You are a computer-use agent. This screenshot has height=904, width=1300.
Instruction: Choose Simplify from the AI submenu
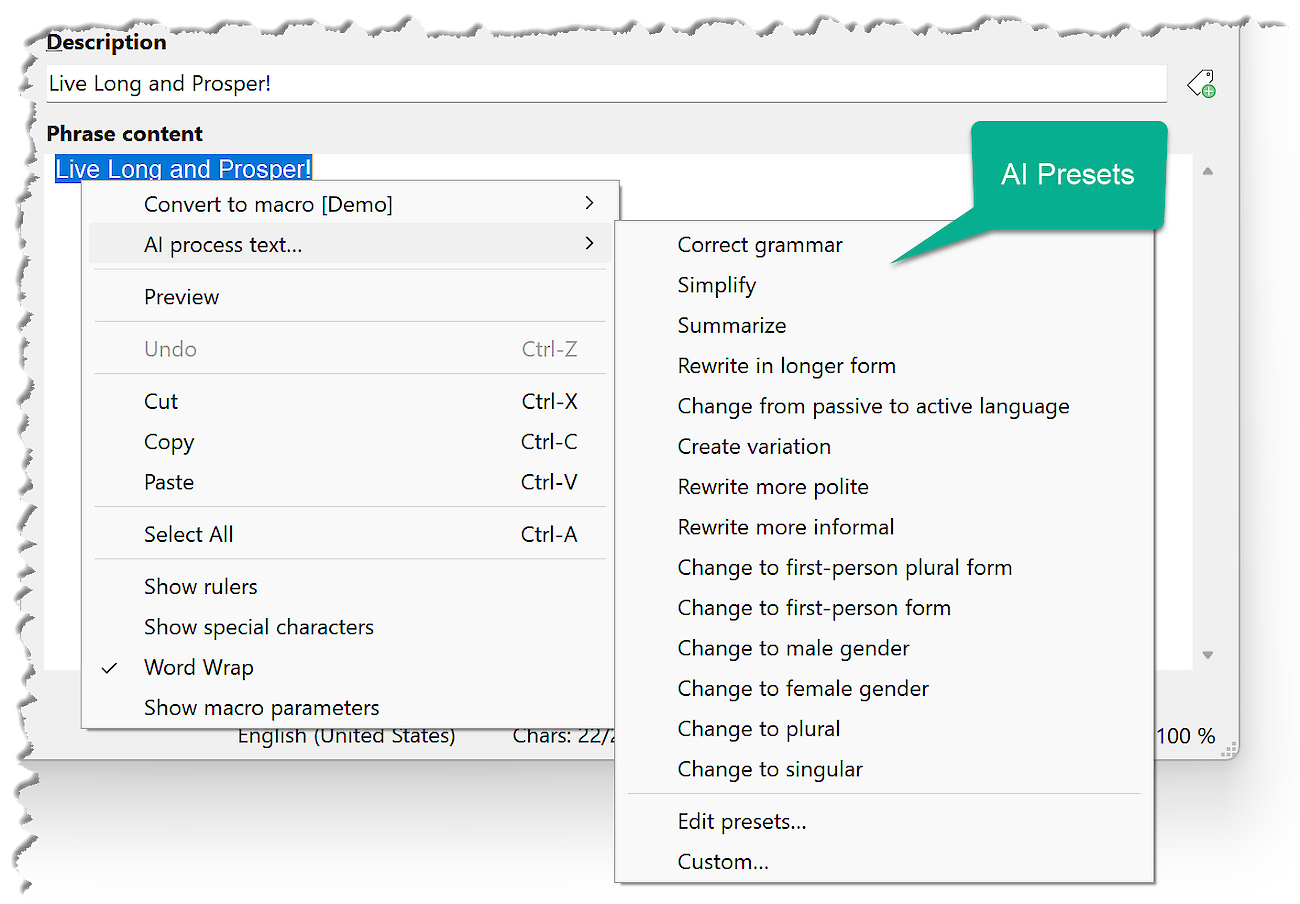[716, 285]
